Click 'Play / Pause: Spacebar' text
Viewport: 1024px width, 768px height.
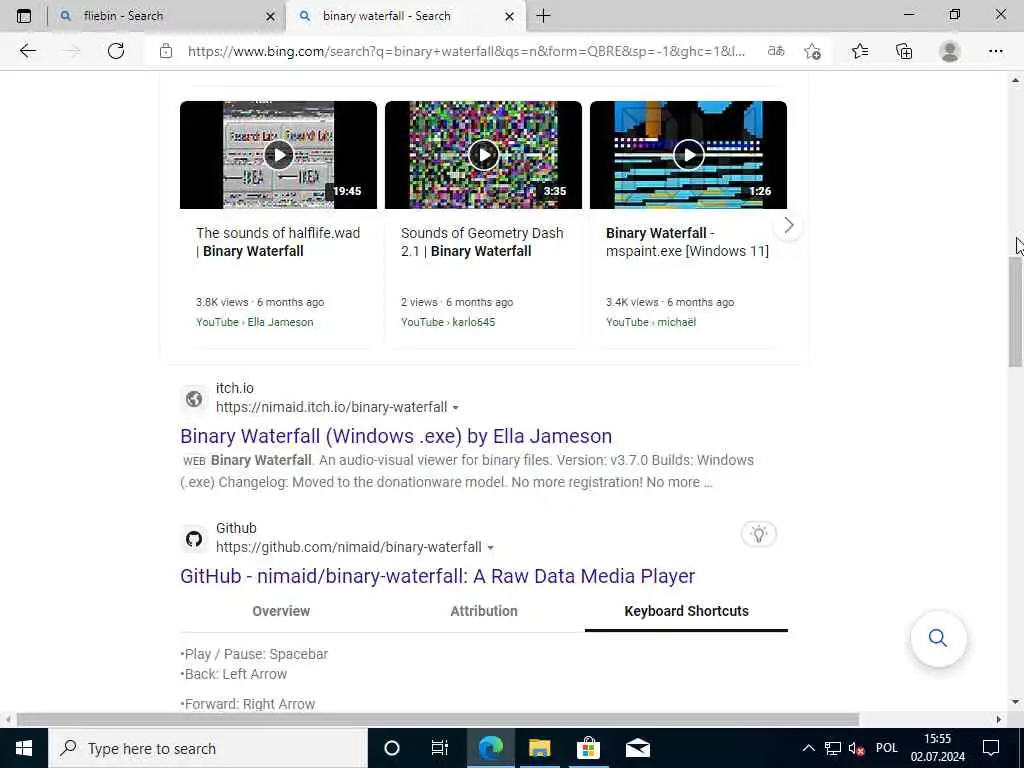click(256, 654)
